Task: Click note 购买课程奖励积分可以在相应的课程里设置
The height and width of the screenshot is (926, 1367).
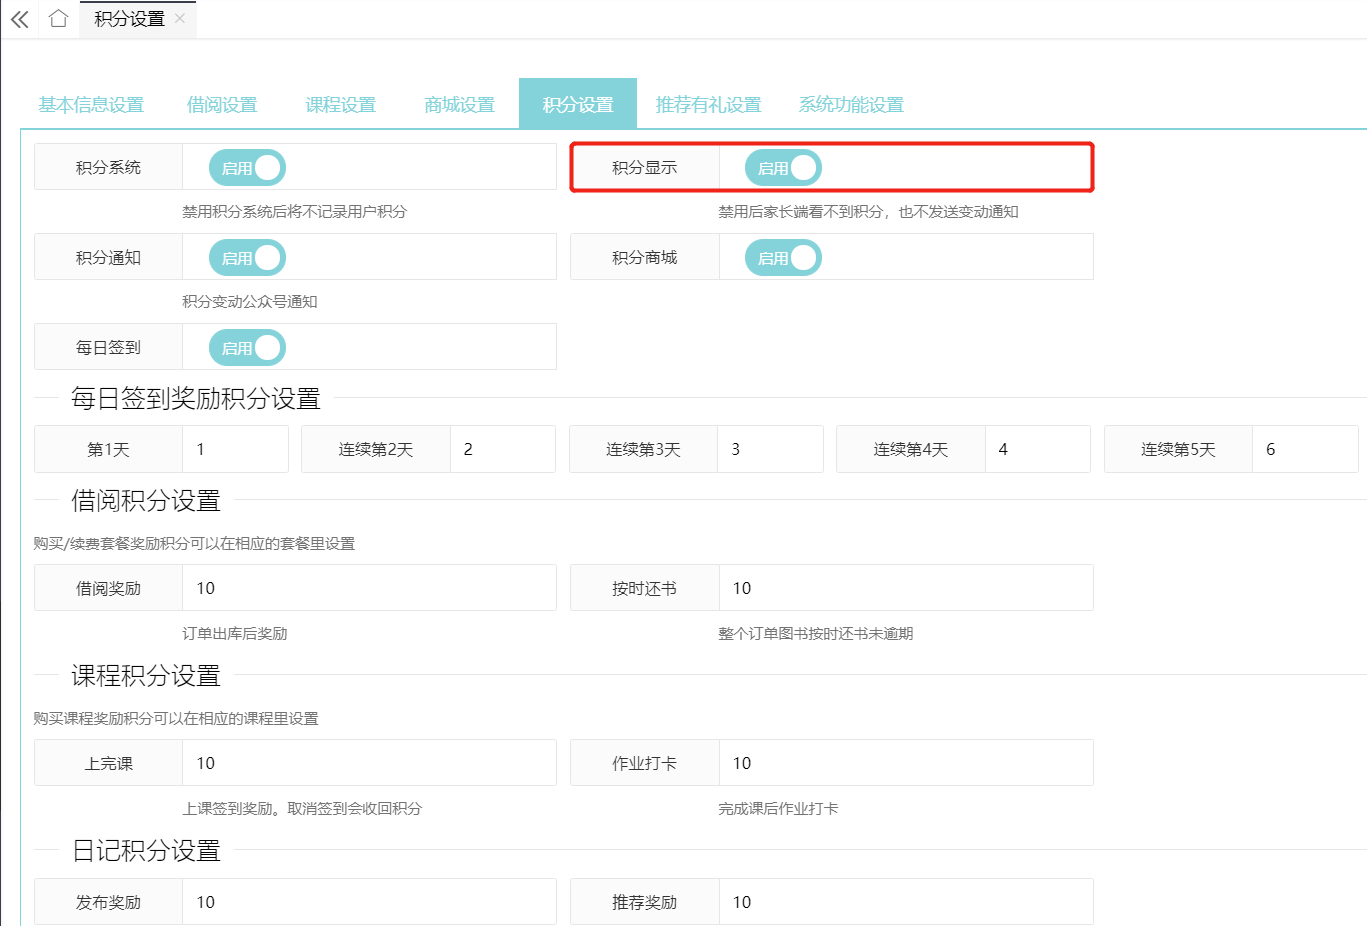Action: click(x=176, y=719)
